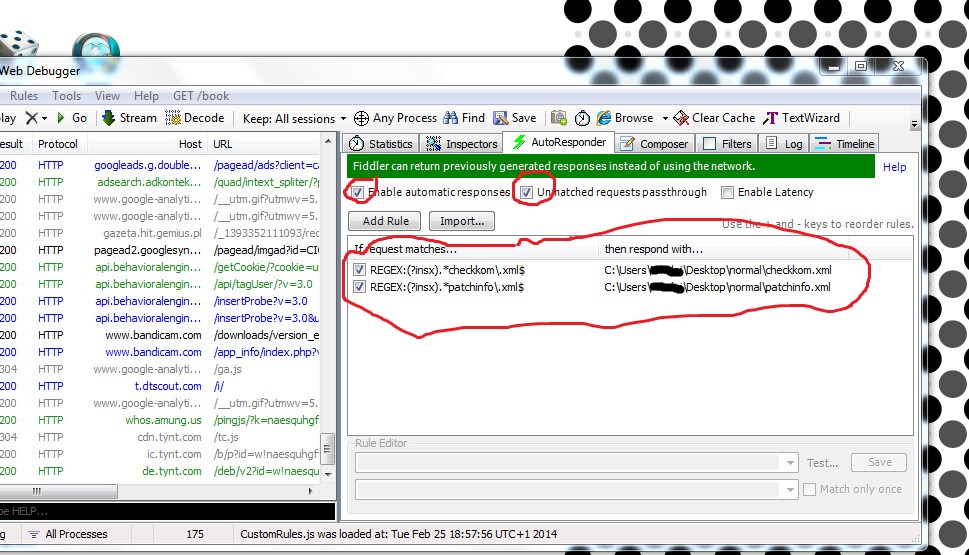Open the second Rule Editor combo box
The image size is (969, 555).
click(x=577, y=489)
